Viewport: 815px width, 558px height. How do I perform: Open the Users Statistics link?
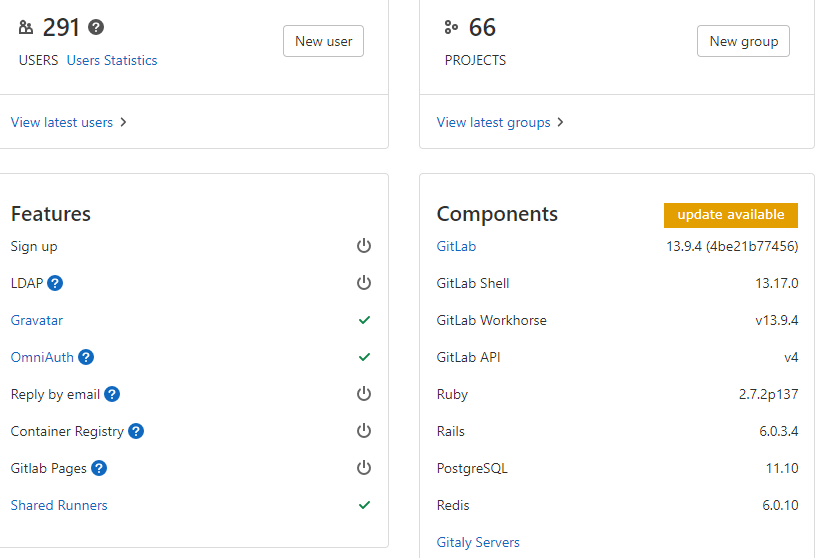point(112,60)
